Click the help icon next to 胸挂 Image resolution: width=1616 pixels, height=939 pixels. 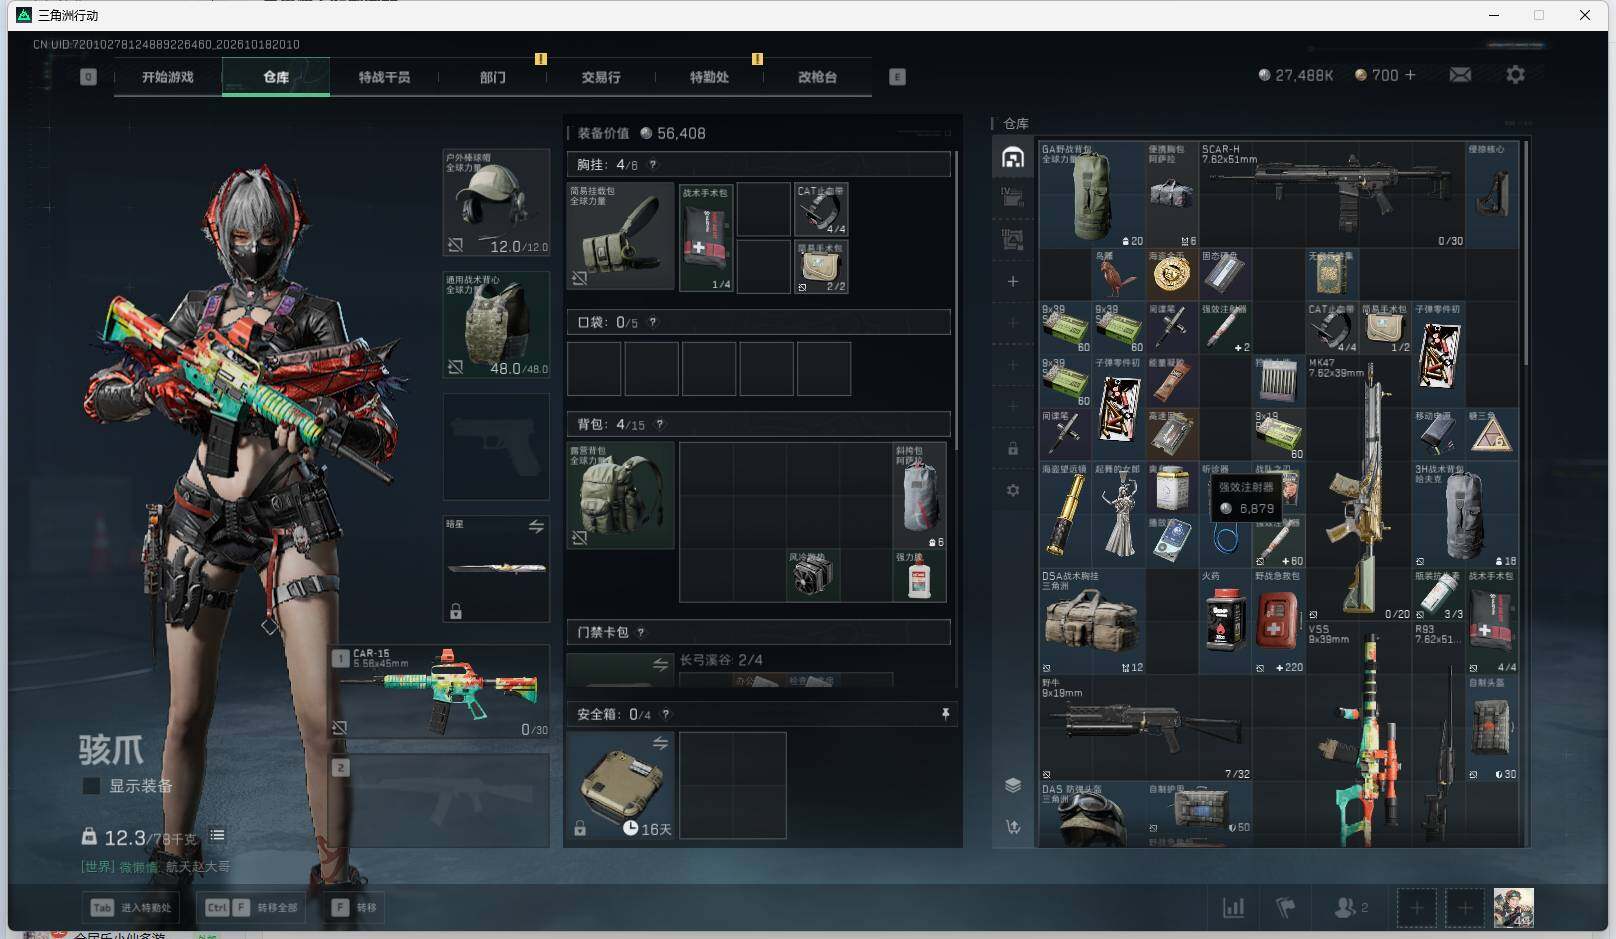(x=653, y=164)
